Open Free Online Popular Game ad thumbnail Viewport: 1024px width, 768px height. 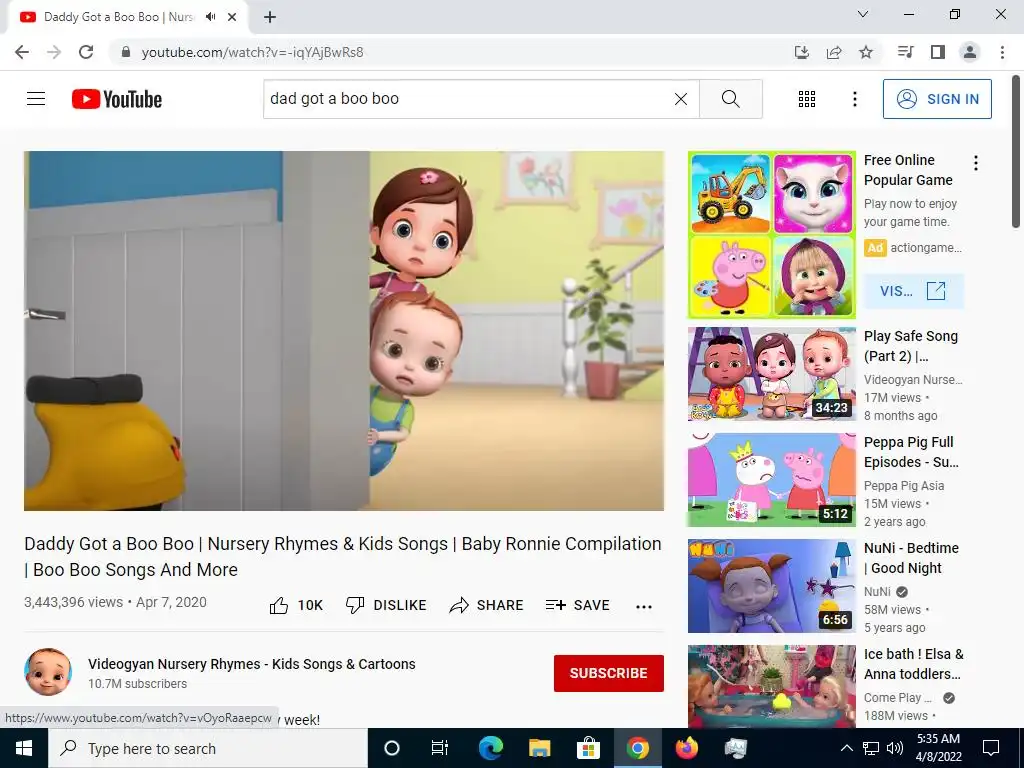771,235
